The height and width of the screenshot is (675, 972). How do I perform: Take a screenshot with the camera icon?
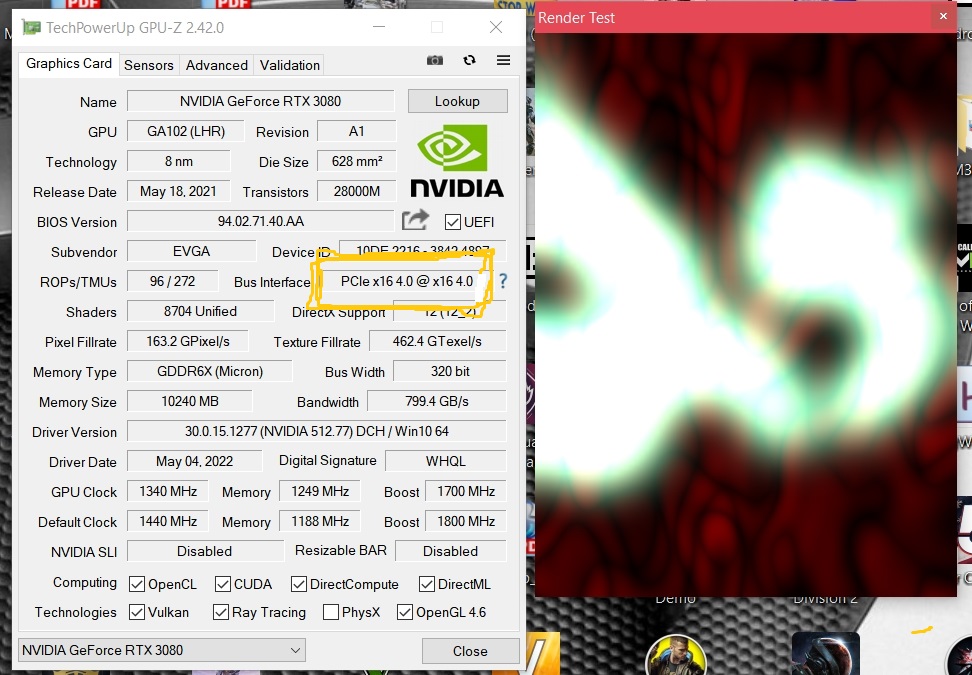coord(435,60)
